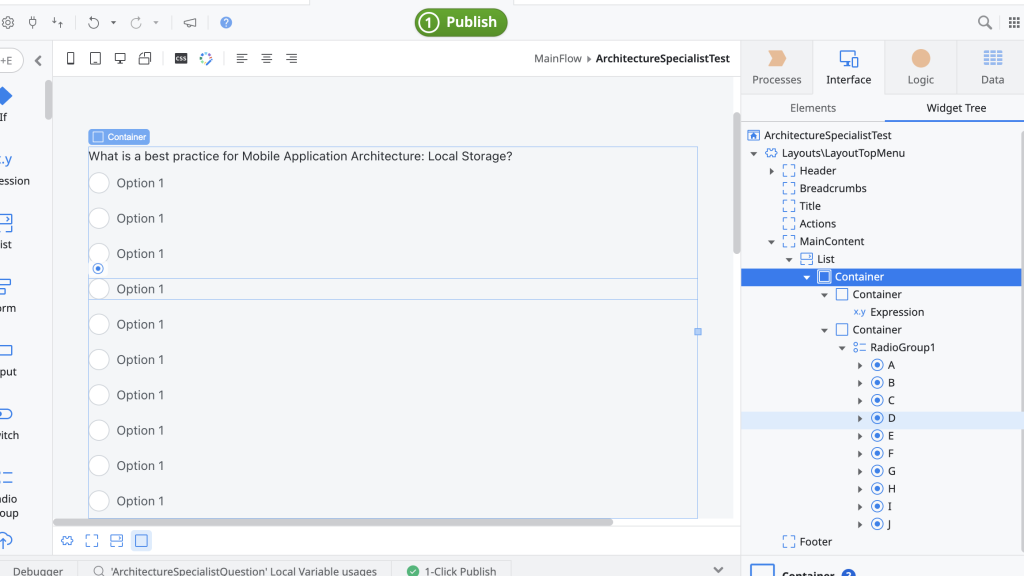The image size is (1024, 576).
Task: Collapse the RadioGroup1 tree node
Action: point(842,348)
